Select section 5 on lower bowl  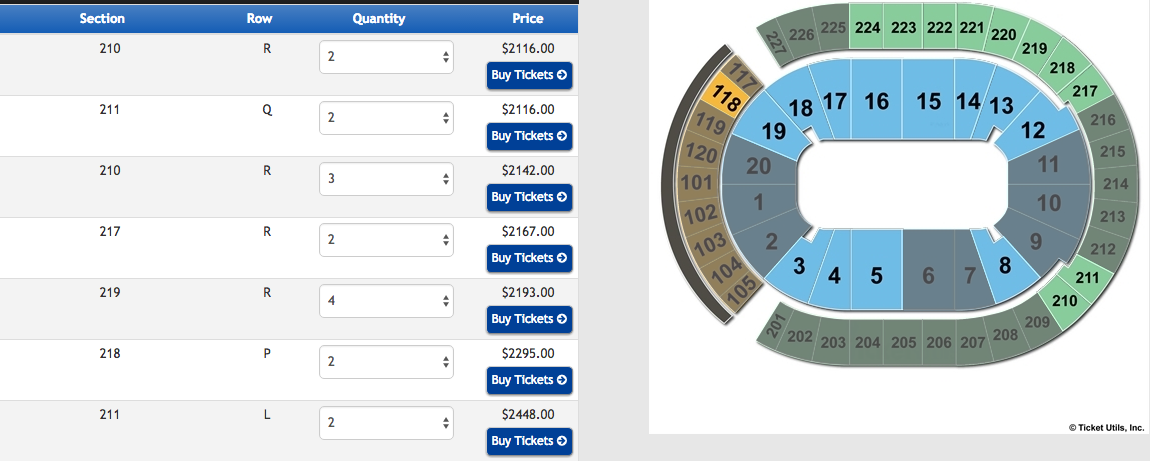876,276
